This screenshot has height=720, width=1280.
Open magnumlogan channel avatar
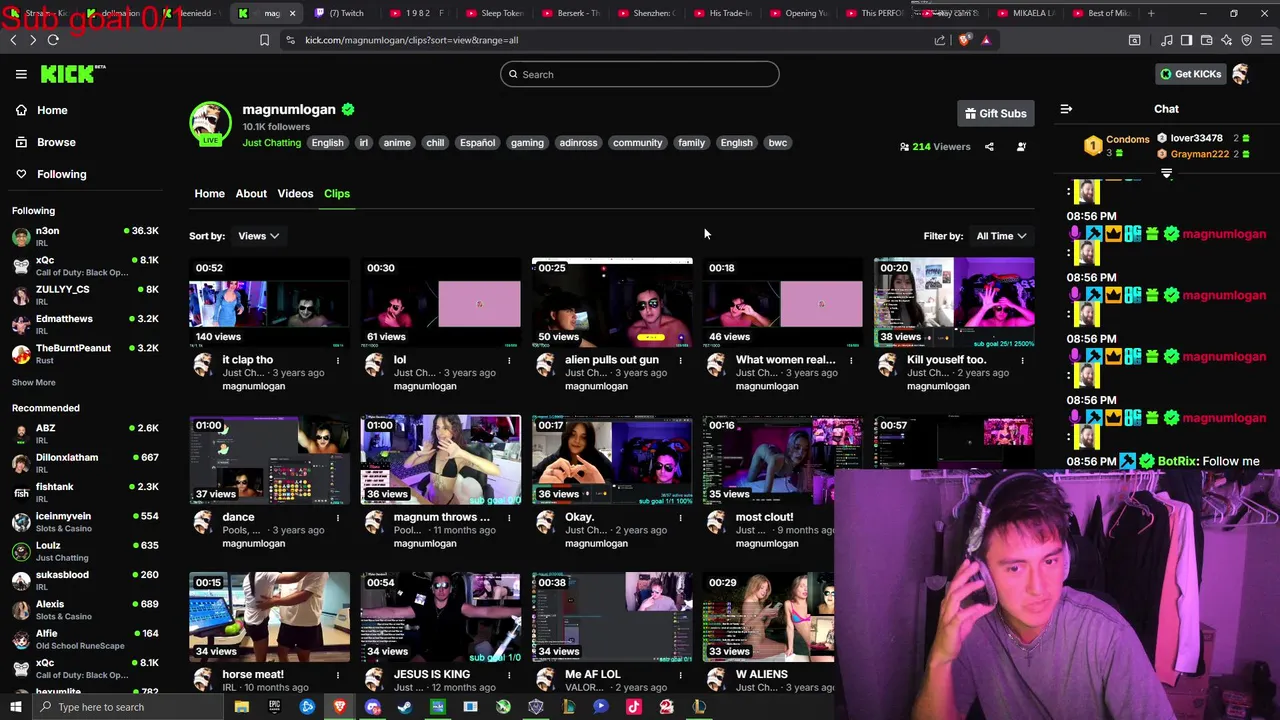(x=211, y=122)
